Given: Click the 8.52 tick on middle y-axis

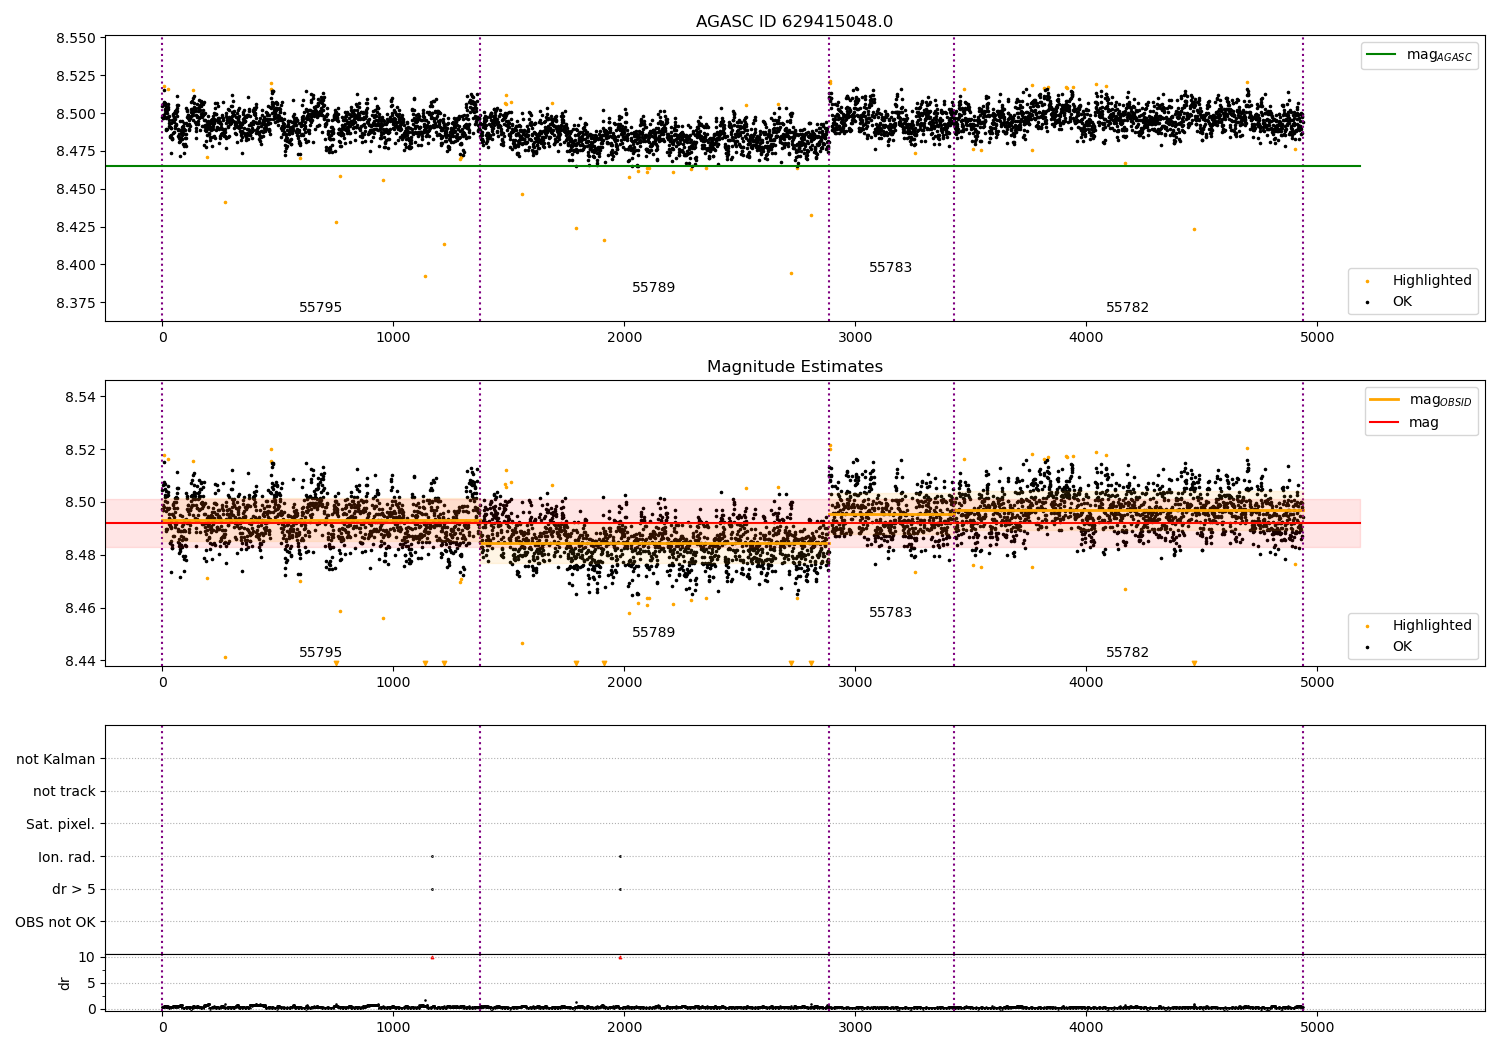Looking at the screenshot, I should click(x=80, y=450).
